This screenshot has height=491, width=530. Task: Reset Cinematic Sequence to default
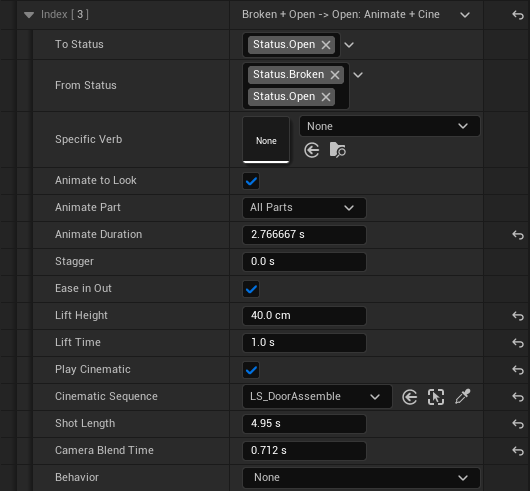pos(518,397)
